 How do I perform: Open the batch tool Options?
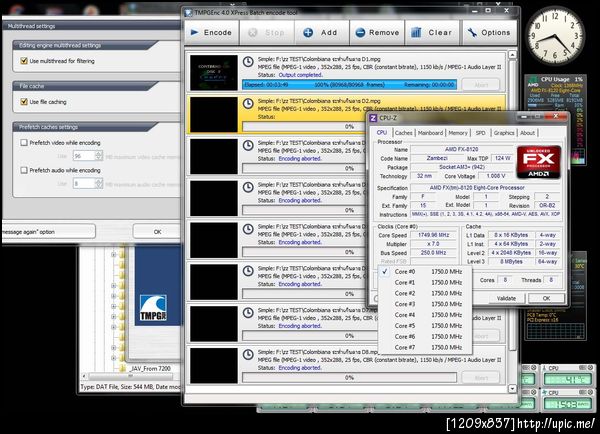click(489, 33)
